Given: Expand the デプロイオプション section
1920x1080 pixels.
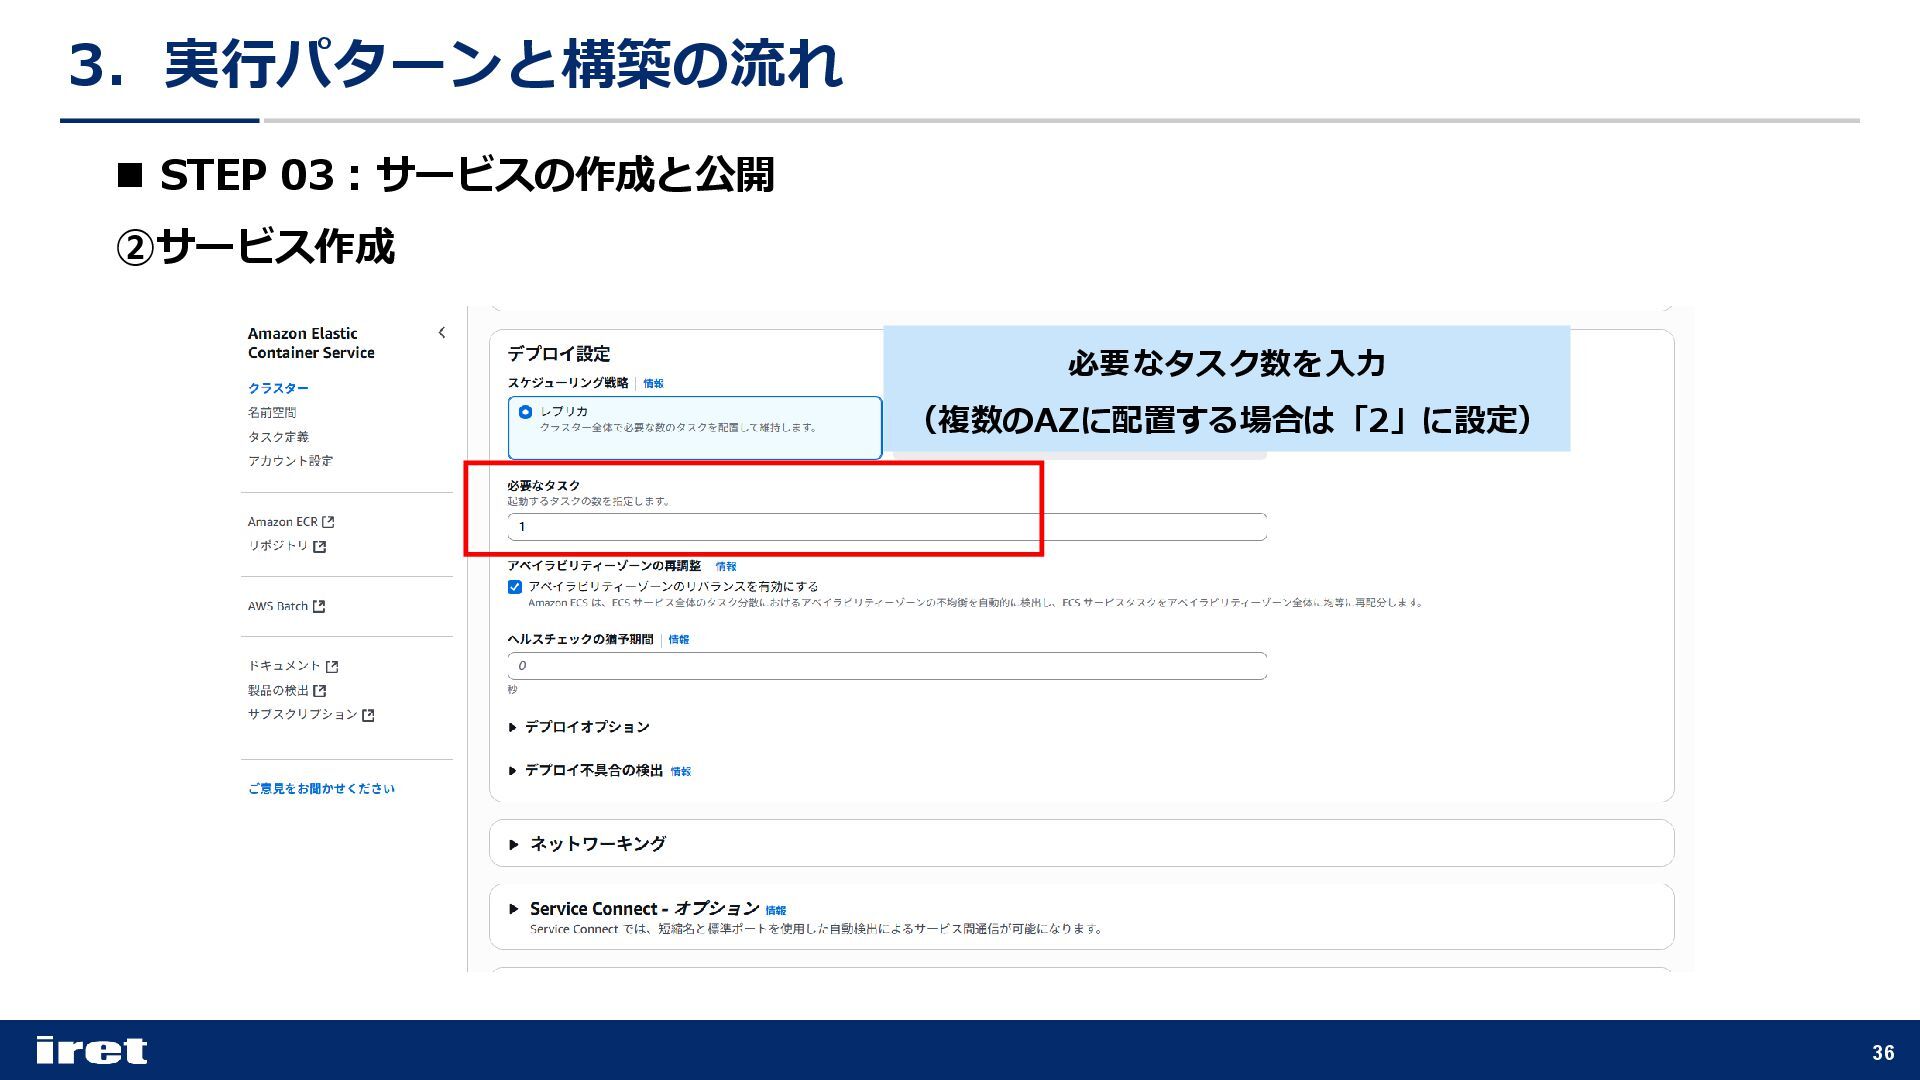Looking at the screenshot, I should tap(579, 727).
